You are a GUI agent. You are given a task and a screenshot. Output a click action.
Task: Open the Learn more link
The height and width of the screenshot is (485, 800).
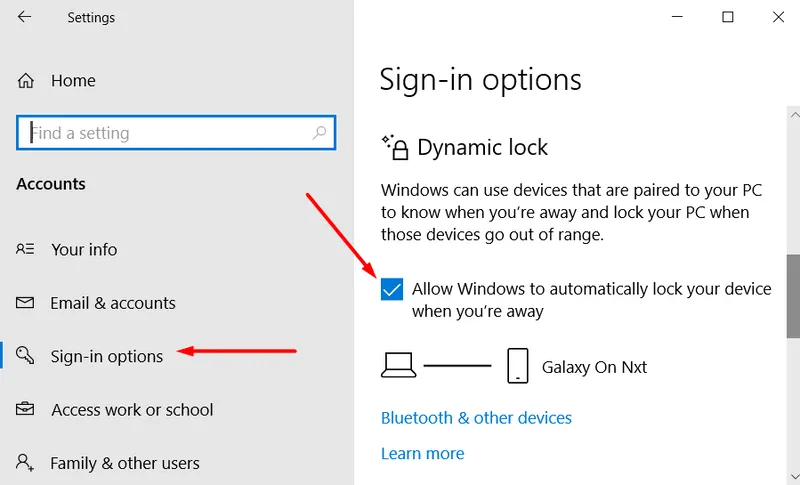422,453
